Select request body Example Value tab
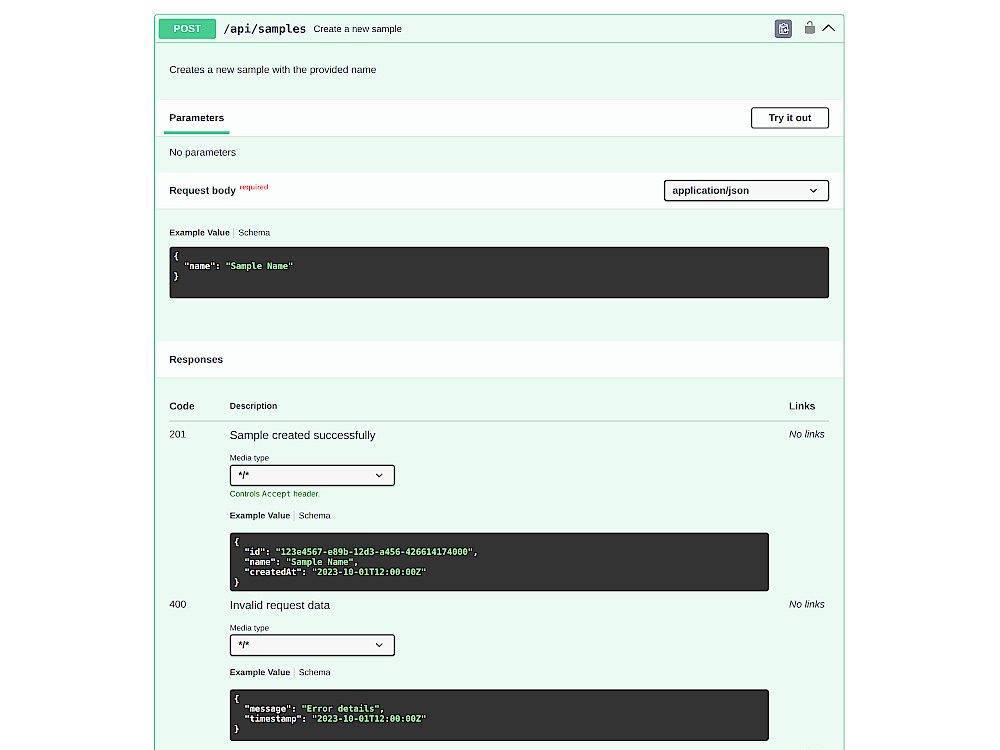Viewport: 1000px width, 750px height. [199, 233]
